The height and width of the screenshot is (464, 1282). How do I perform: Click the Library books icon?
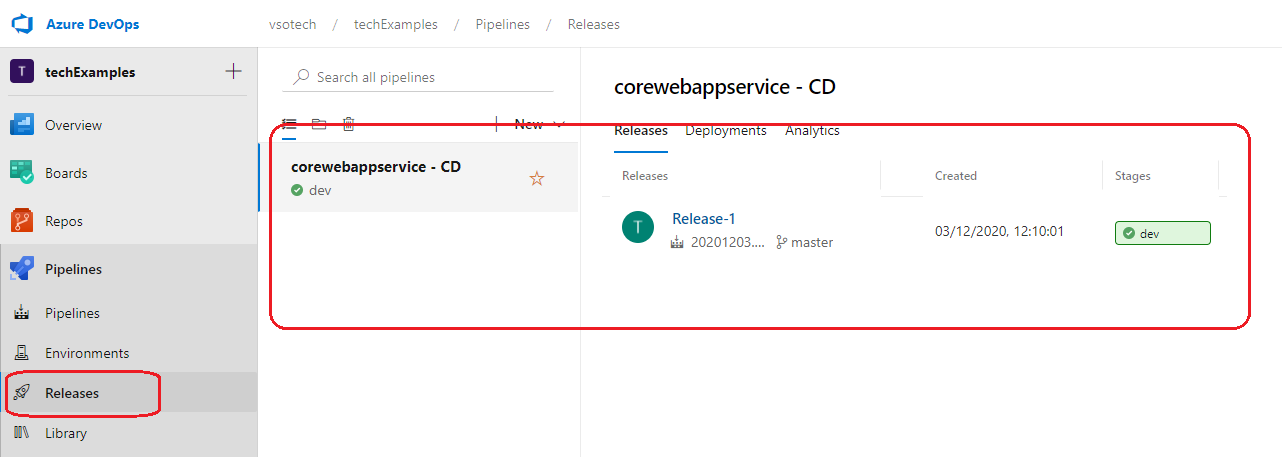[22, 433]
